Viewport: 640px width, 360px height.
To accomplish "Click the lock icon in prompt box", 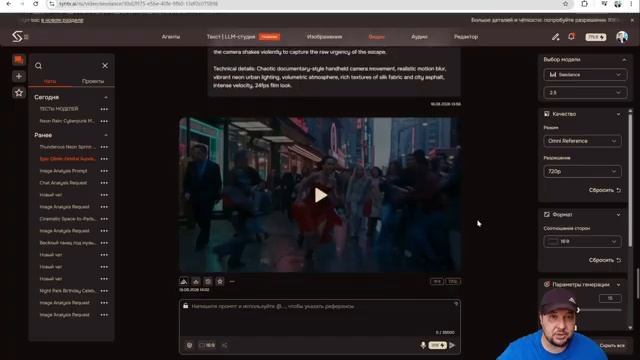I will [x=186, y=306].
